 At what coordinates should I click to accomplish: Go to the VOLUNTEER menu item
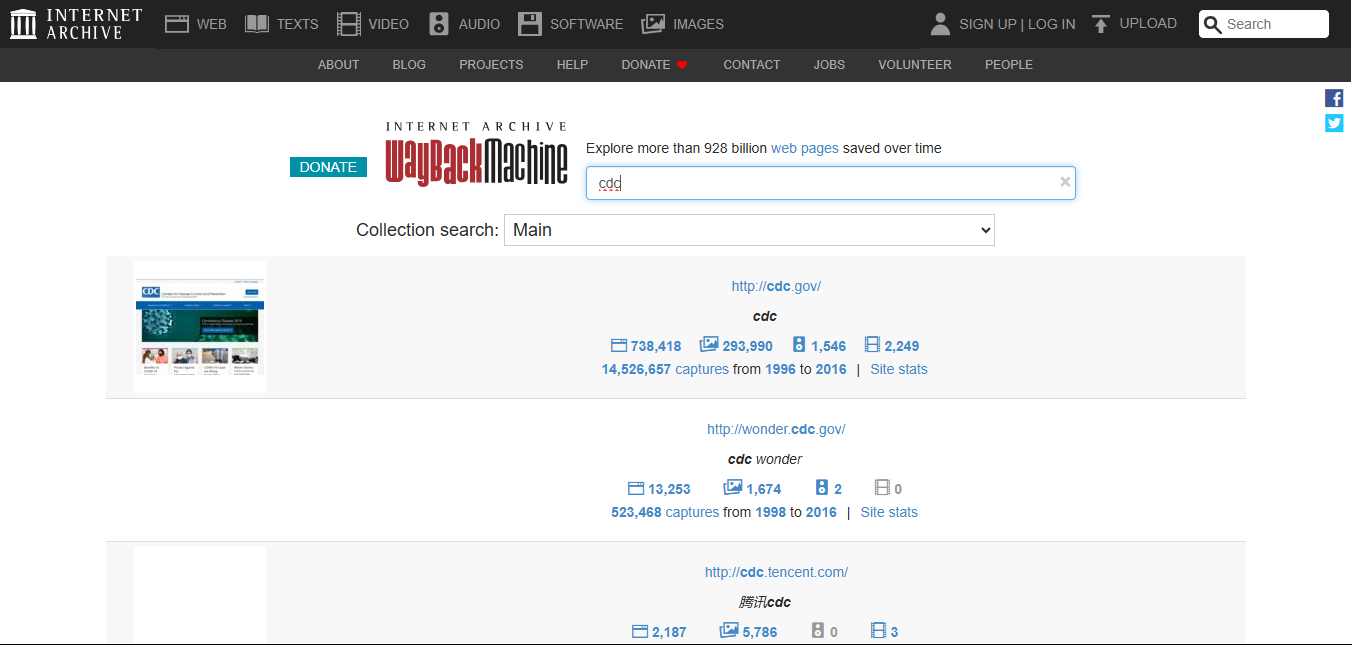(915, 65)
